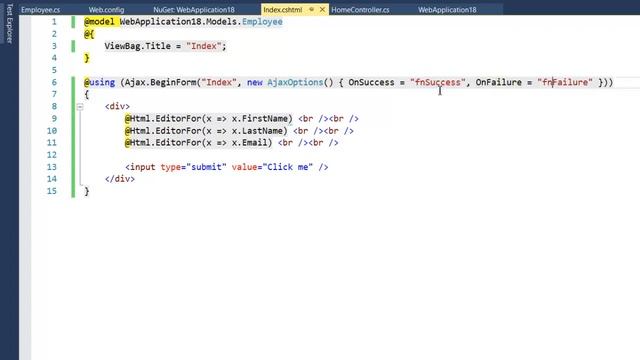Image resolution: width=640 pixels, height=360 pixels.
Task: Close the Index.cshtml tab
Action: click(x=322, y=9)
